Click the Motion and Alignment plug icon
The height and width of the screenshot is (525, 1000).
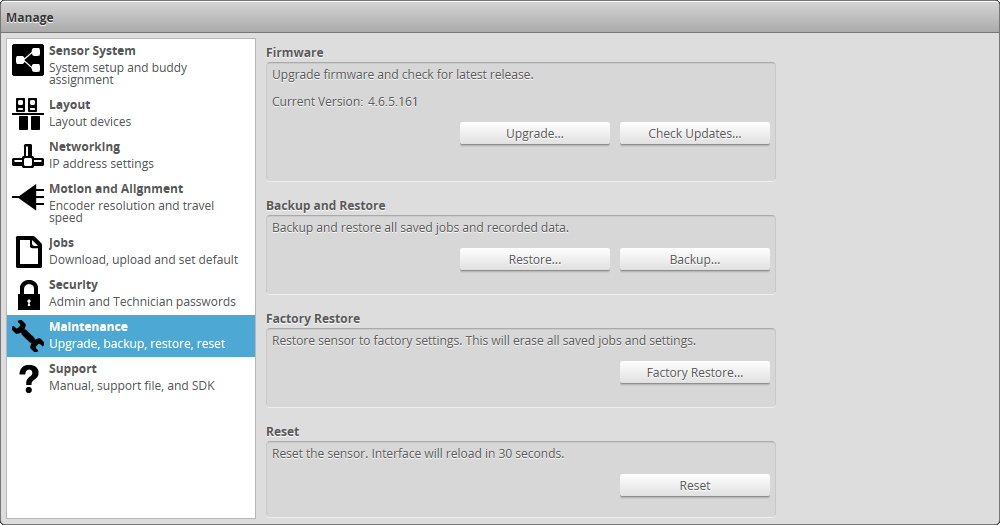pos(28,197)
